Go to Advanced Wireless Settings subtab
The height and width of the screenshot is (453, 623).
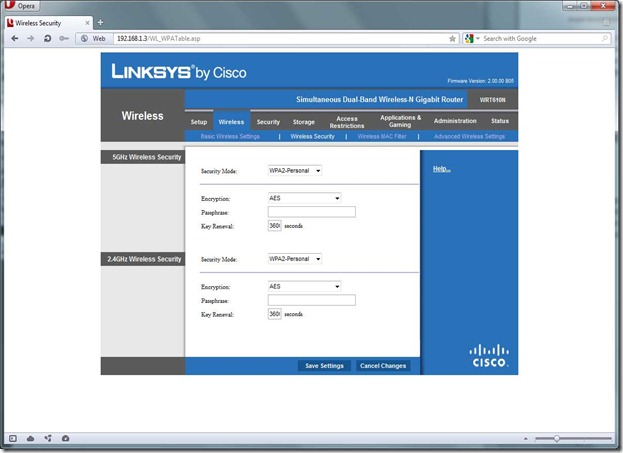click(x=469, y=136)
